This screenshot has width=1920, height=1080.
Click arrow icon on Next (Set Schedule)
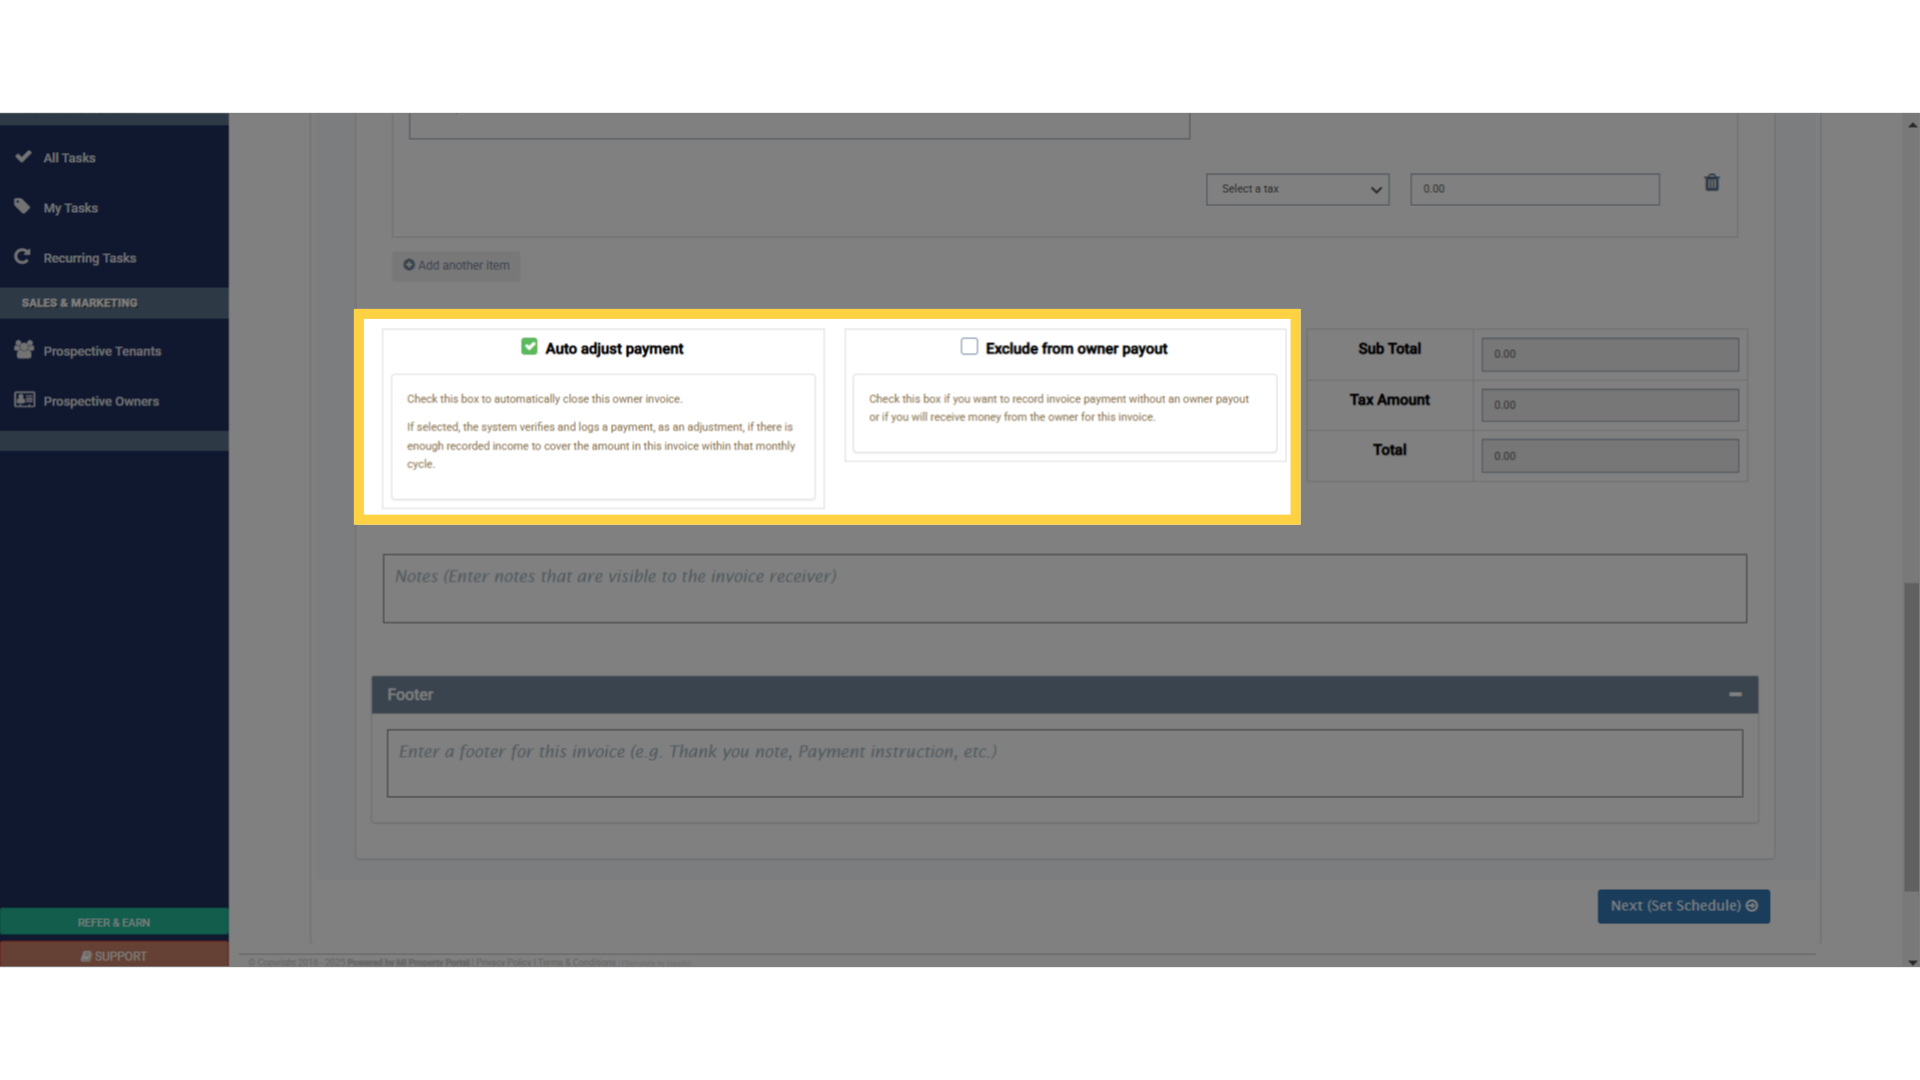coord(1752,906)
